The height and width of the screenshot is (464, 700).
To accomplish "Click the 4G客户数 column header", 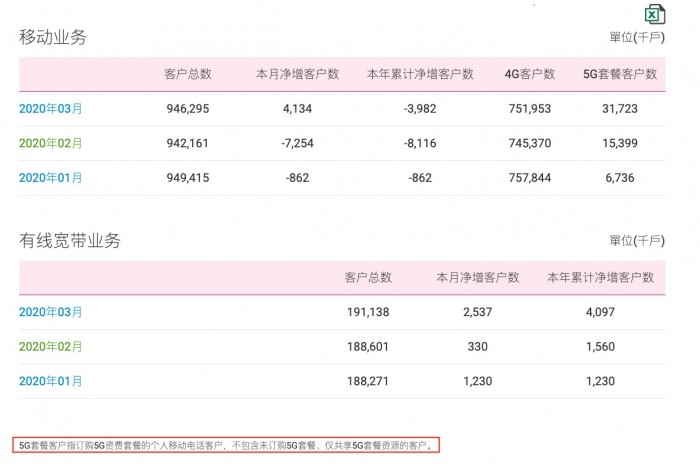I will coord(529,74).
